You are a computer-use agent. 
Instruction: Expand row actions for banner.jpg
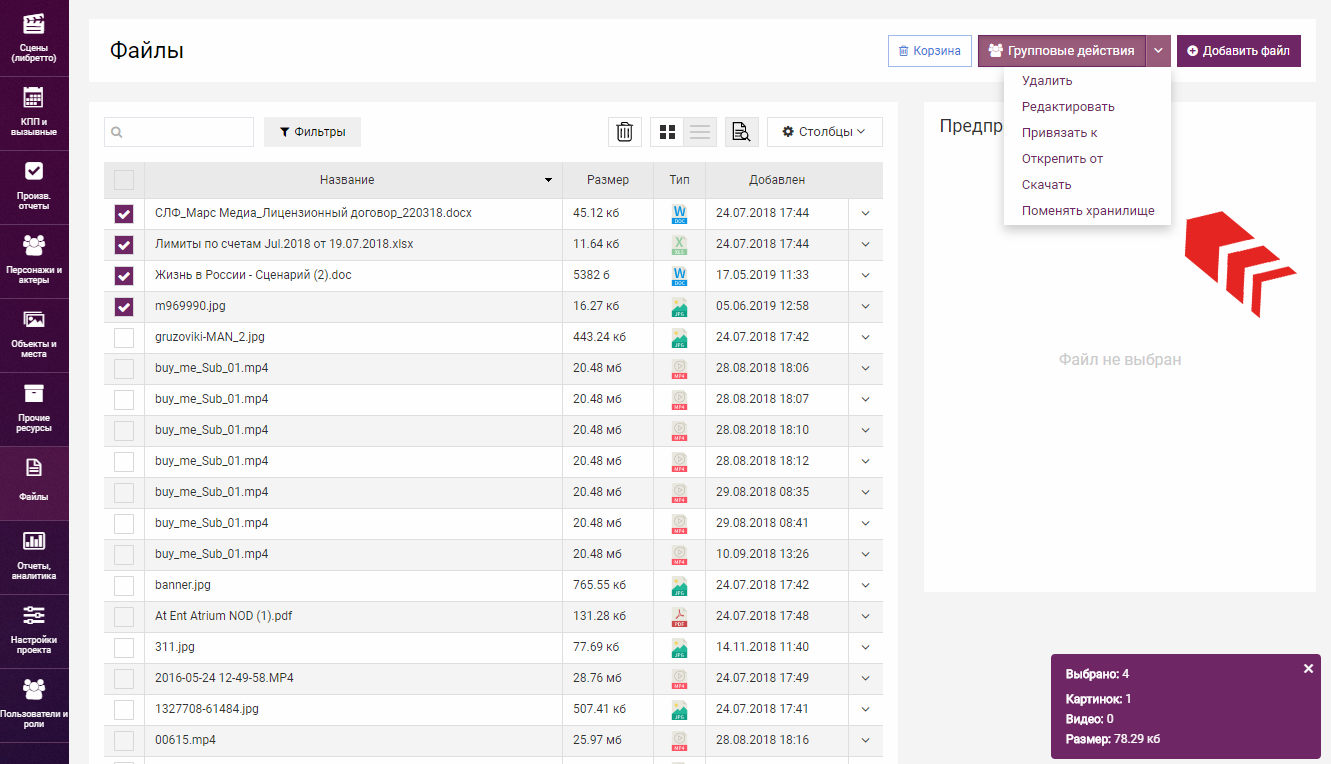pyautogui.click(x=865, y=585)
